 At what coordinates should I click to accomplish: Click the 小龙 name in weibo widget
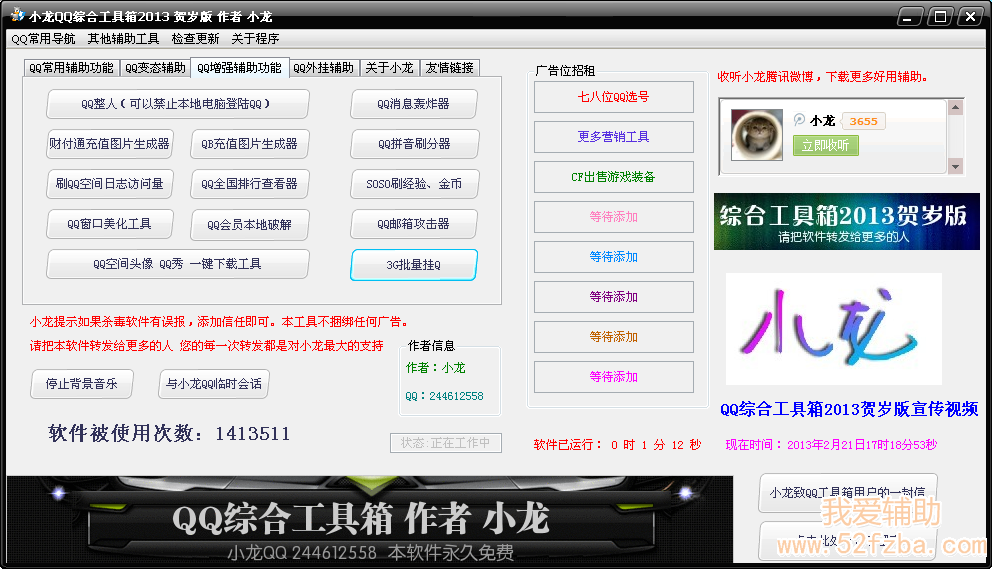pyautogui.click(x=822, y=121)
